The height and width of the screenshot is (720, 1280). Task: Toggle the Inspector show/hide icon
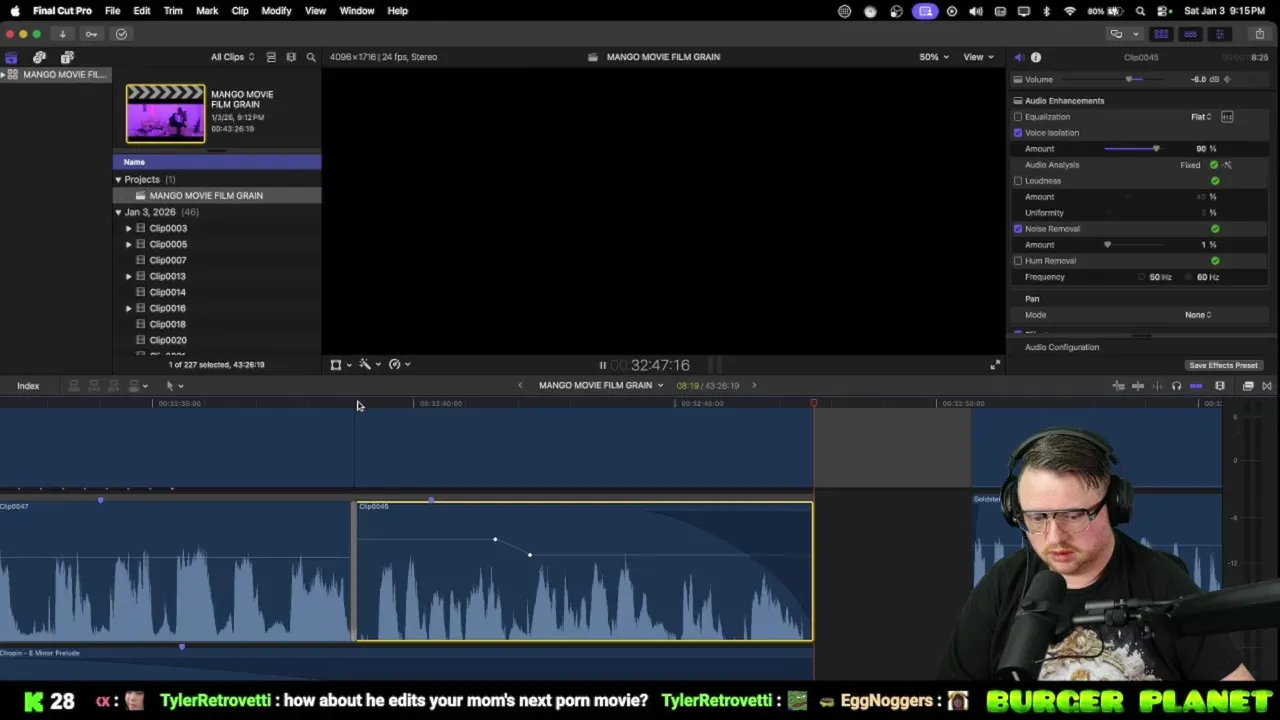pos(1219,34)
